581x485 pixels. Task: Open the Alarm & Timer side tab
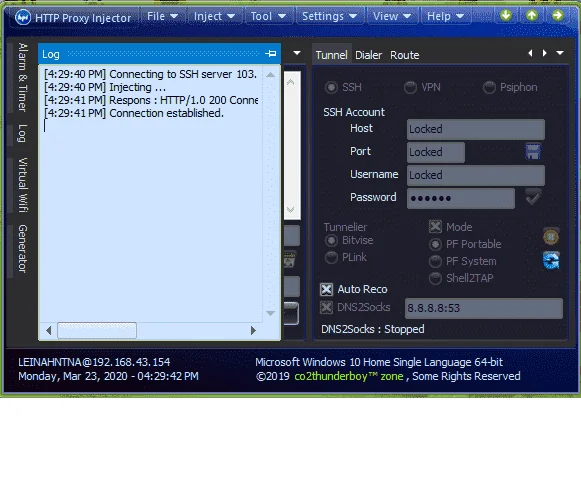click(x=22, y=77)
